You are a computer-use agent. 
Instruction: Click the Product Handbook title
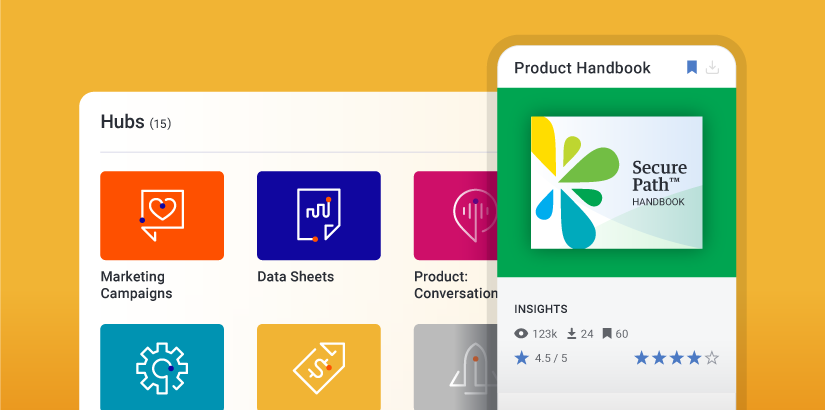582,68
